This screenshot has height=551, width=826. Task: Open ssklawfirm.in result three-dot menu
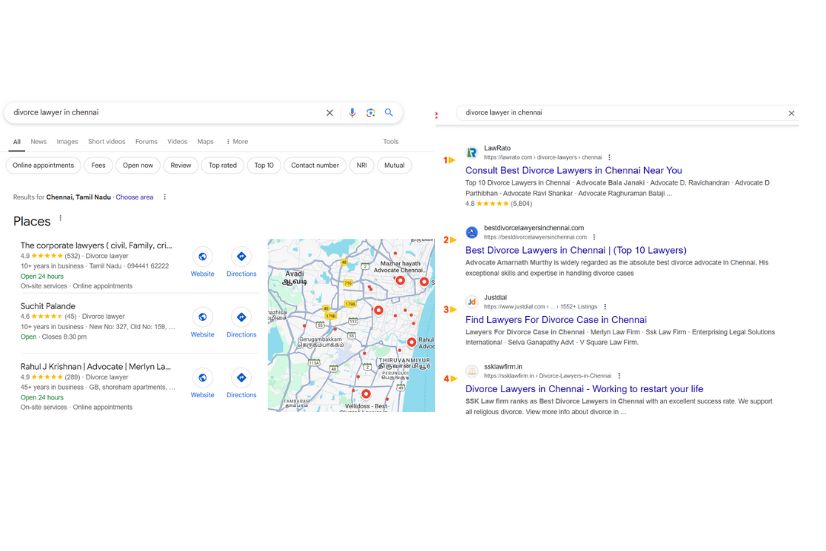click(x=620, y=376)
